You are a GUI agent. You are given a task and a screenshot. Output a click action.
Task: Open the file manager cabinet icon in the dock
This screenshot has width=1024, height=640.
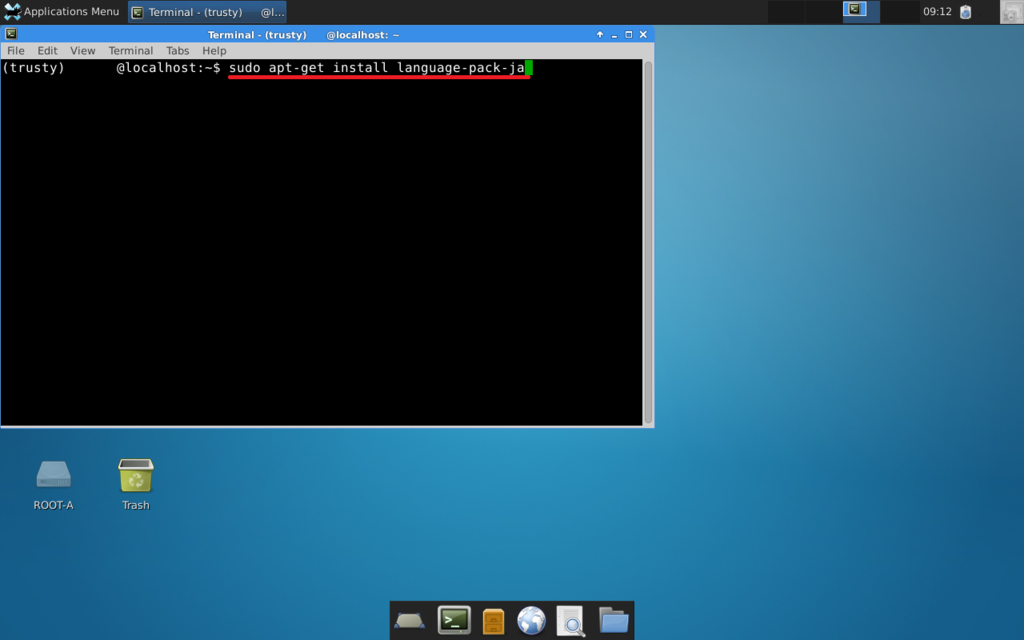493,620
